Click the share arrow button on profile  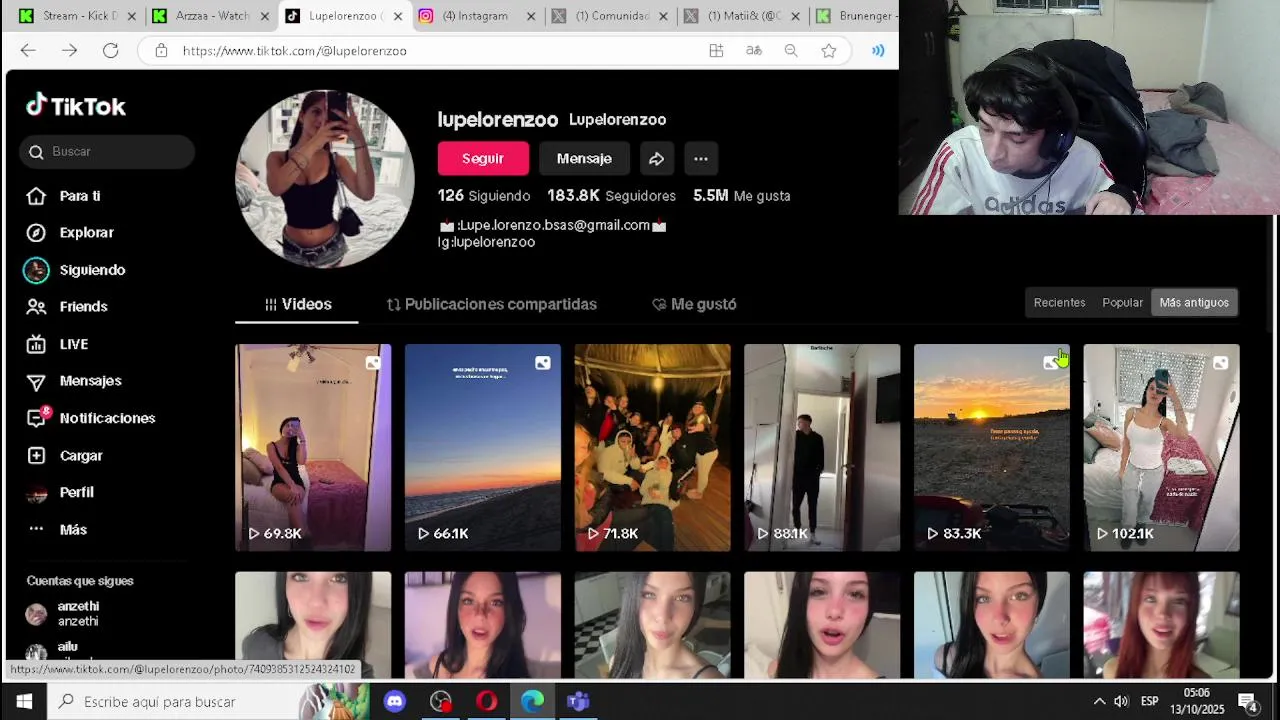coord(656,159)
